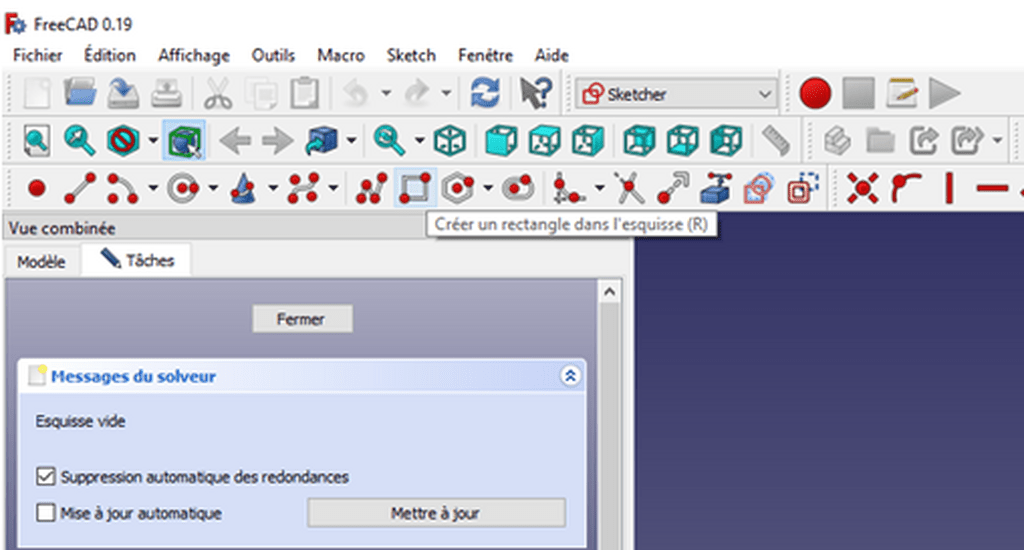Select the arc creation tool

(x=122, y=189)
